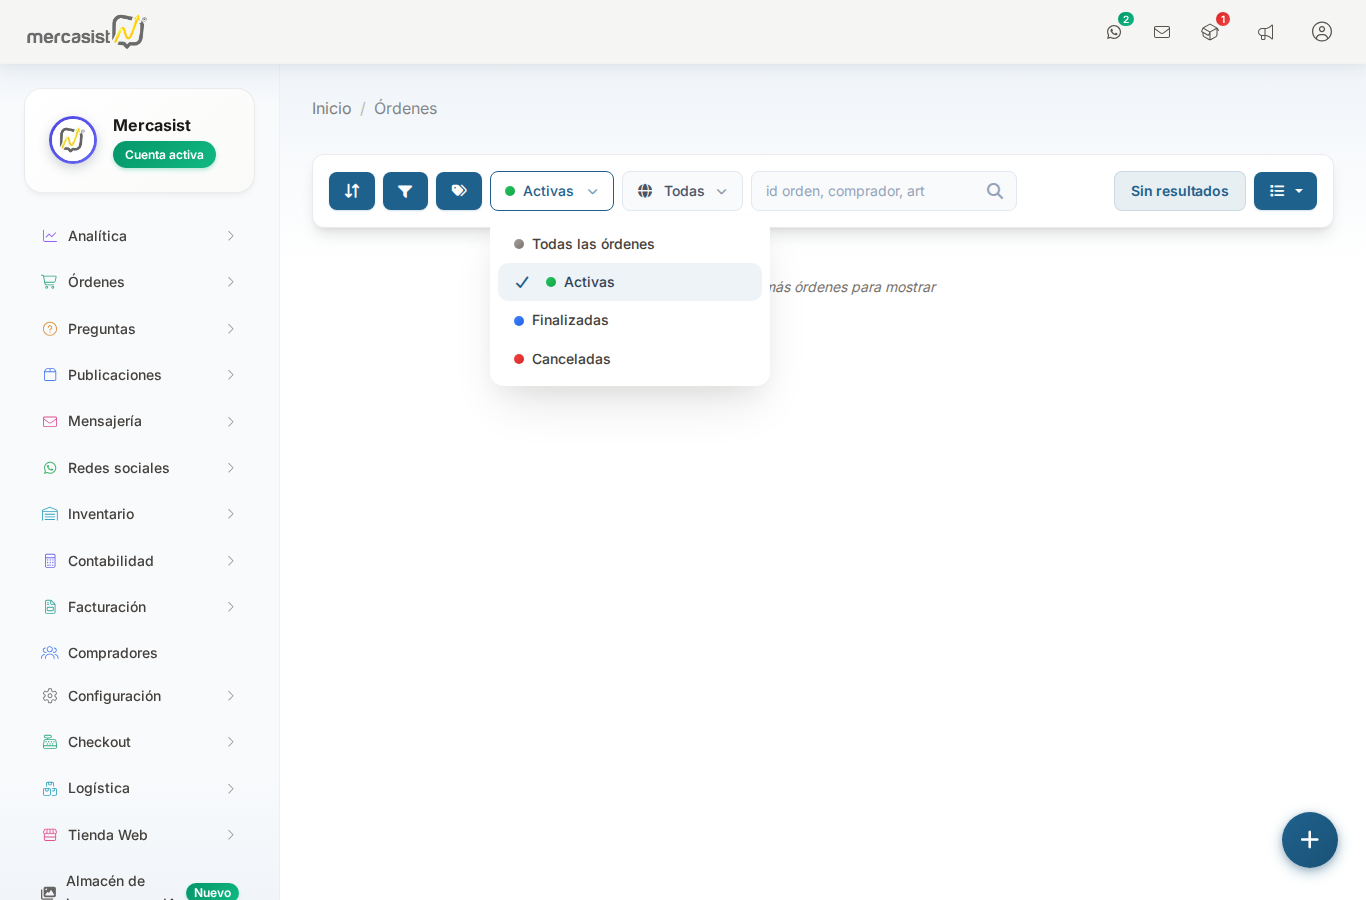This screenshot has width=1366, height=900.
Task: Click the floating plus add button
Action: tap(1310, 840)
